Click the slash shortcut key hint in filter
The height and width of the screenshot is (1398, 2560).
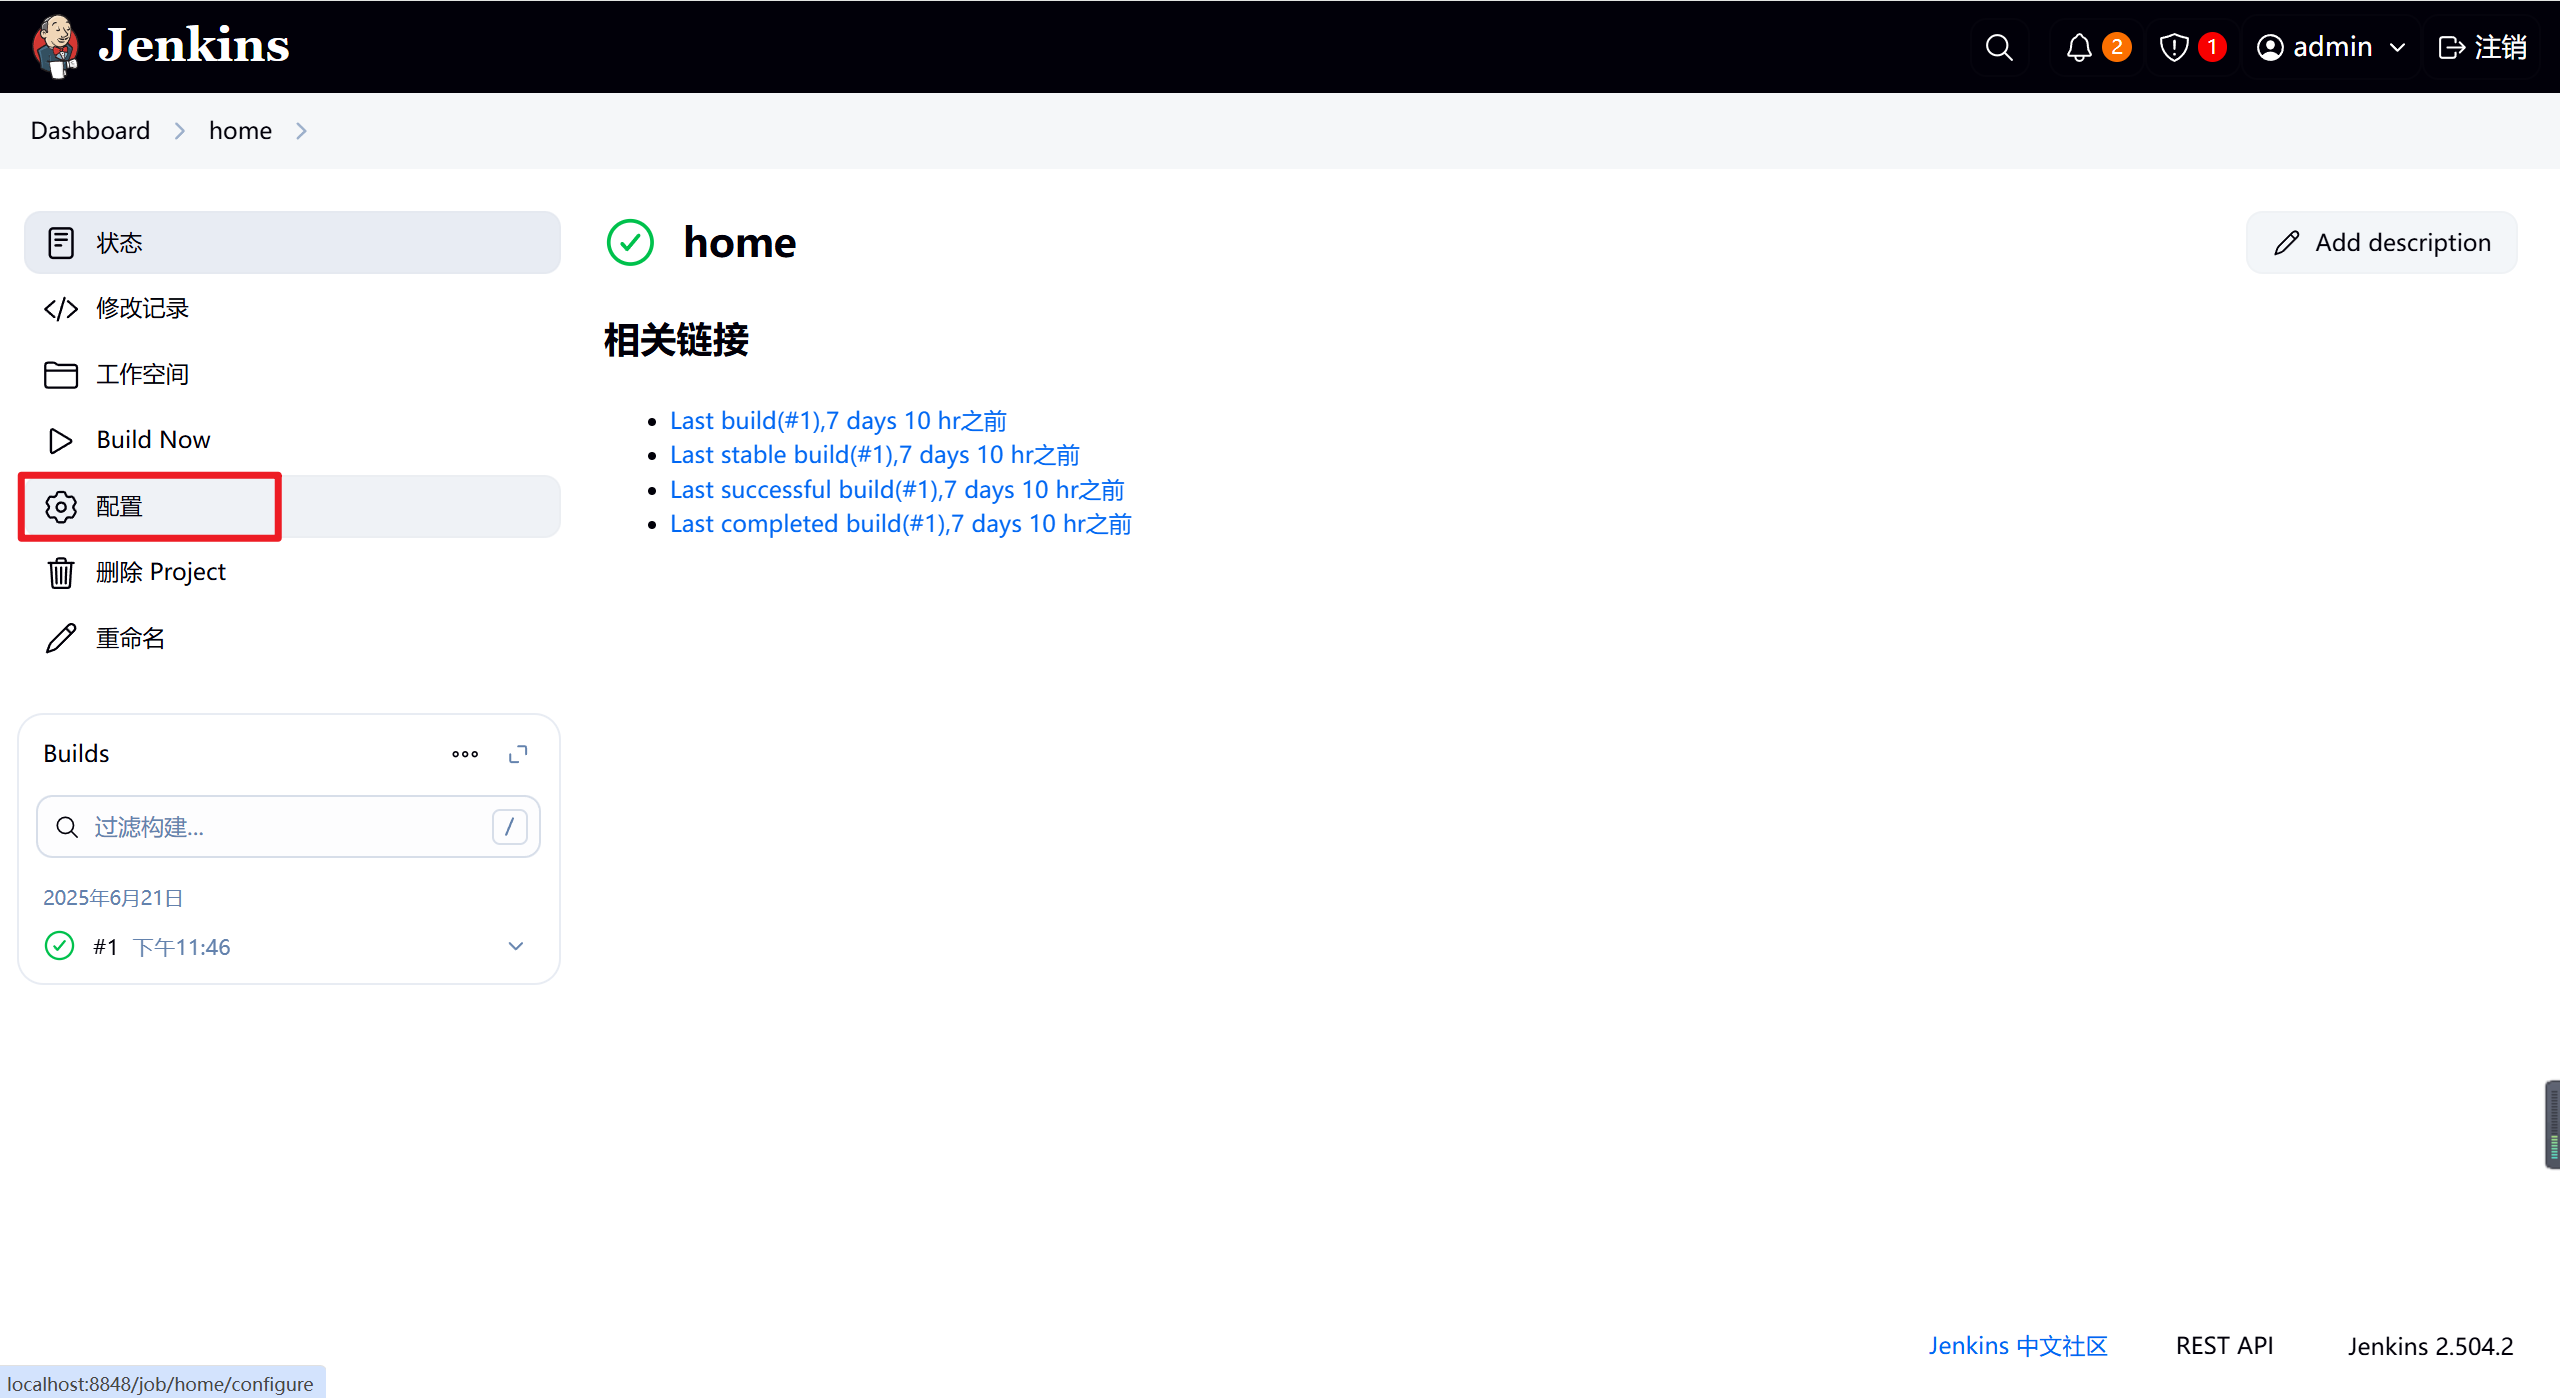coord(509,827)
